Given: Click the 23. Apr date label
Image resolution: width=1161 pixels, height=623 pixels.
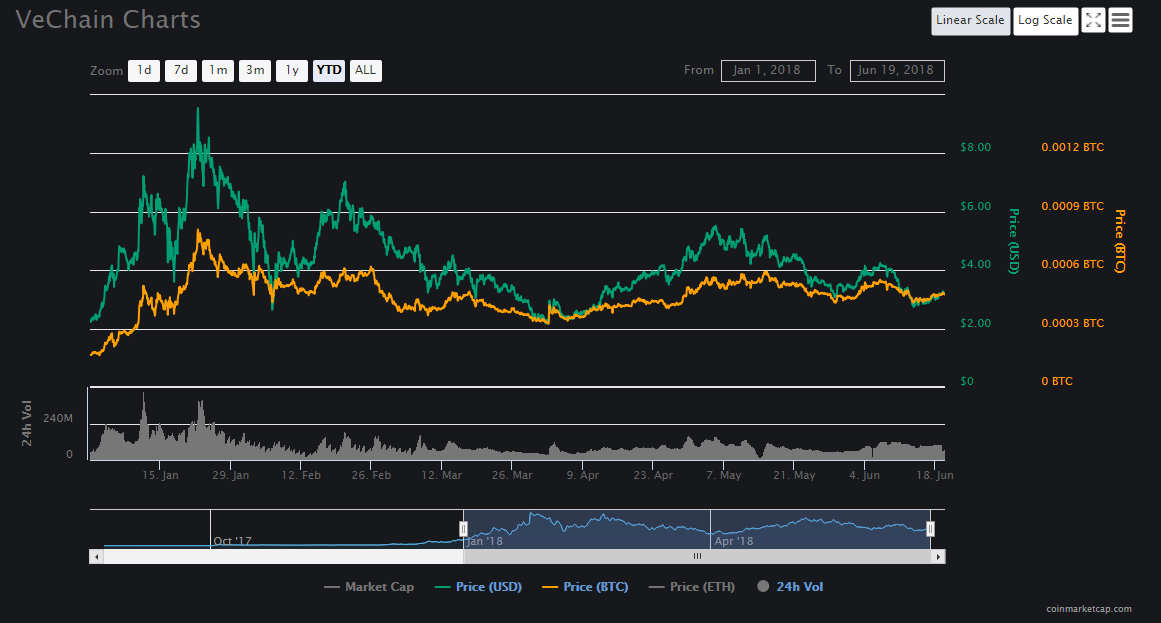Looking at the screenshot, I should [x=653, y=476].
